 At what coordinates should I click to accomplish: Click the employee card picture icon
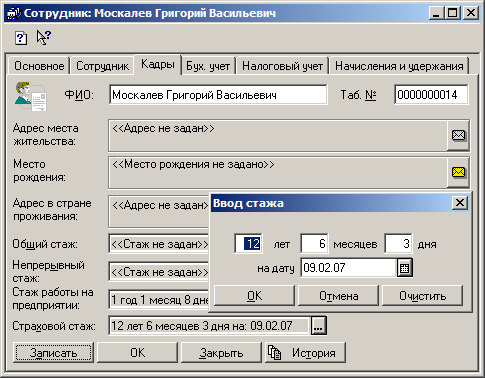click(x=31, y=96)
